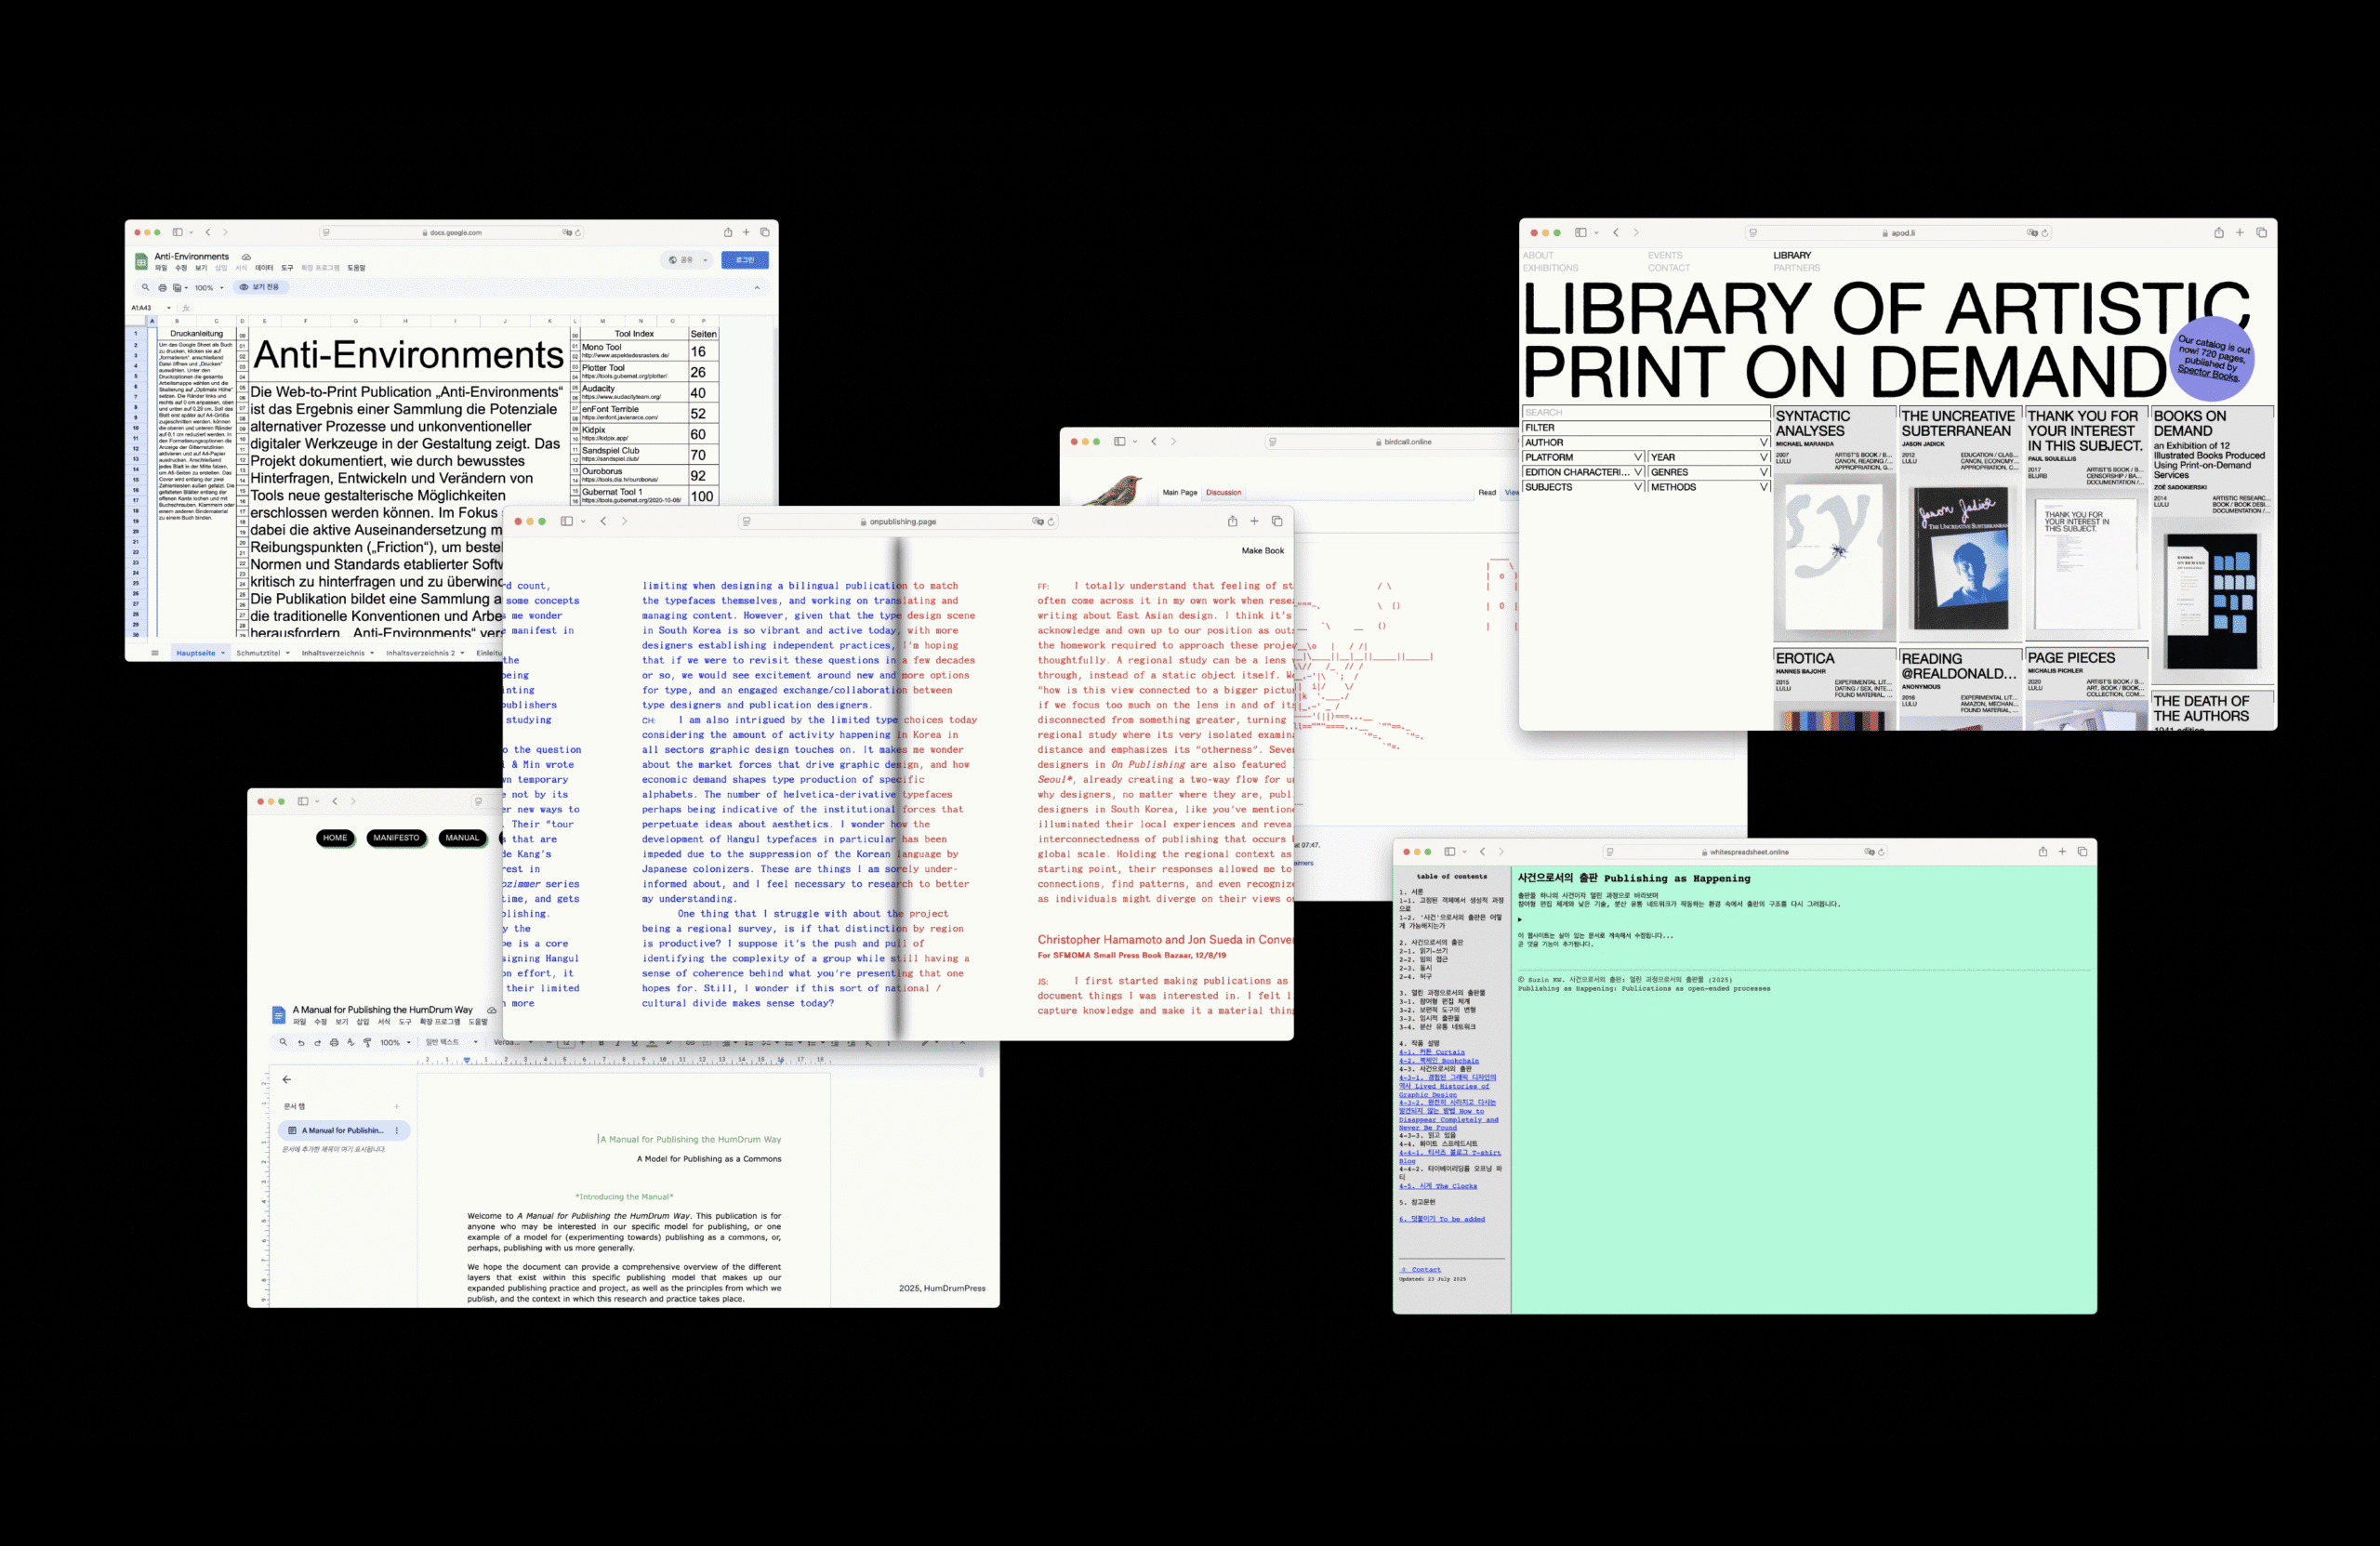The width and height of the screenshot is (2380, 1546).
Task: Open LIBRARY in apod.li navigation
Action: (x=1792, y=255)
